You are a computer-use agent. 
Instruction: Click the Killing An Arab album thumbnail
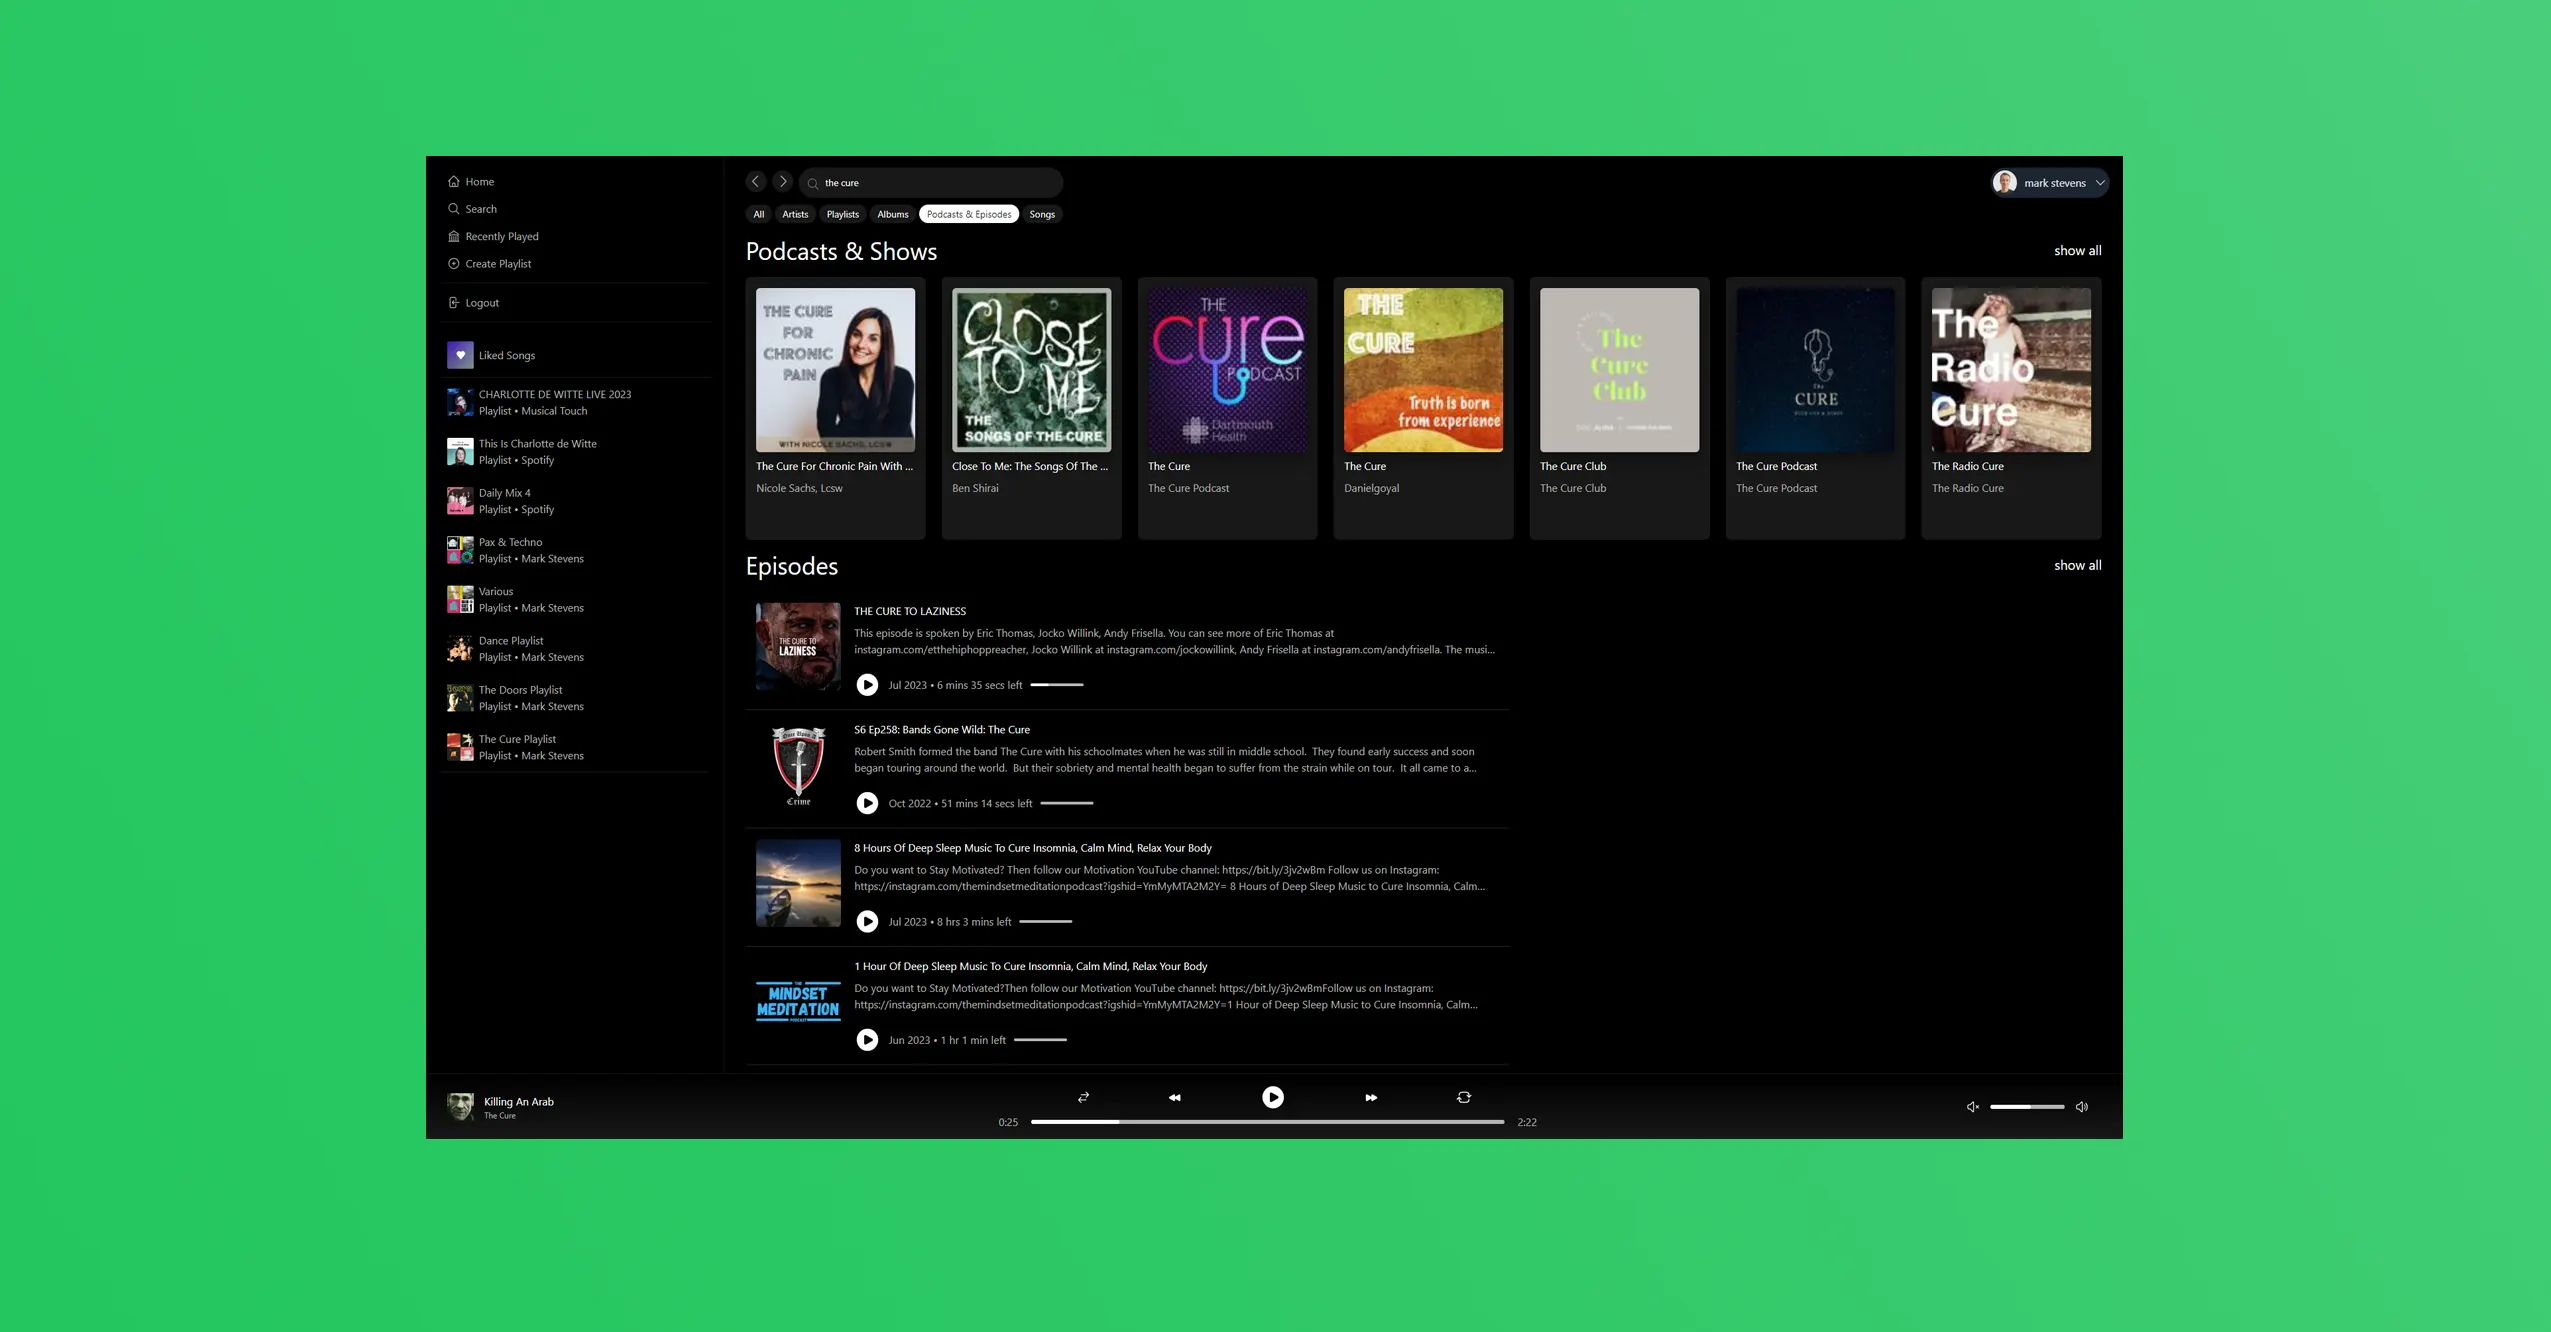click(460, 1106)
